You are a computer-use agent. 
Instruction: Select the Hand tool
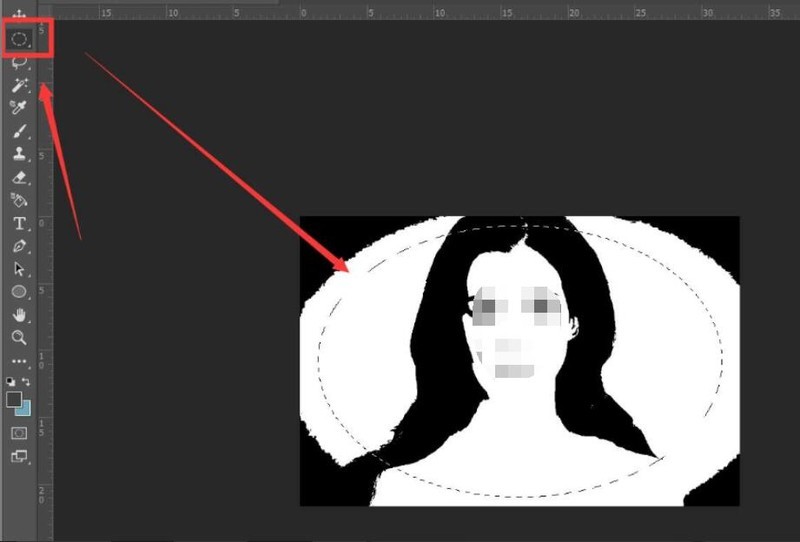[x=19, y=315]
